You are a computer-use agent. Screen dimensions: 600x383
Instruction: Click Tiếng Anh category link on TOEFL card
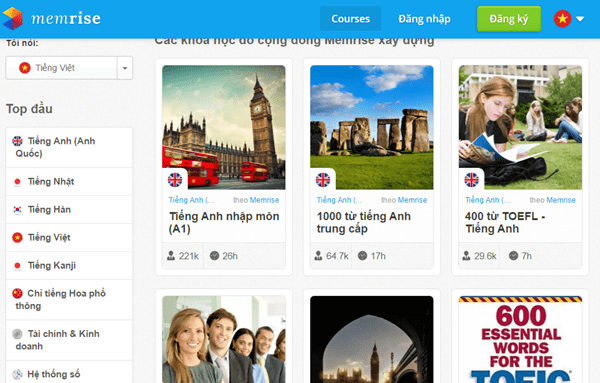(488, 200)
